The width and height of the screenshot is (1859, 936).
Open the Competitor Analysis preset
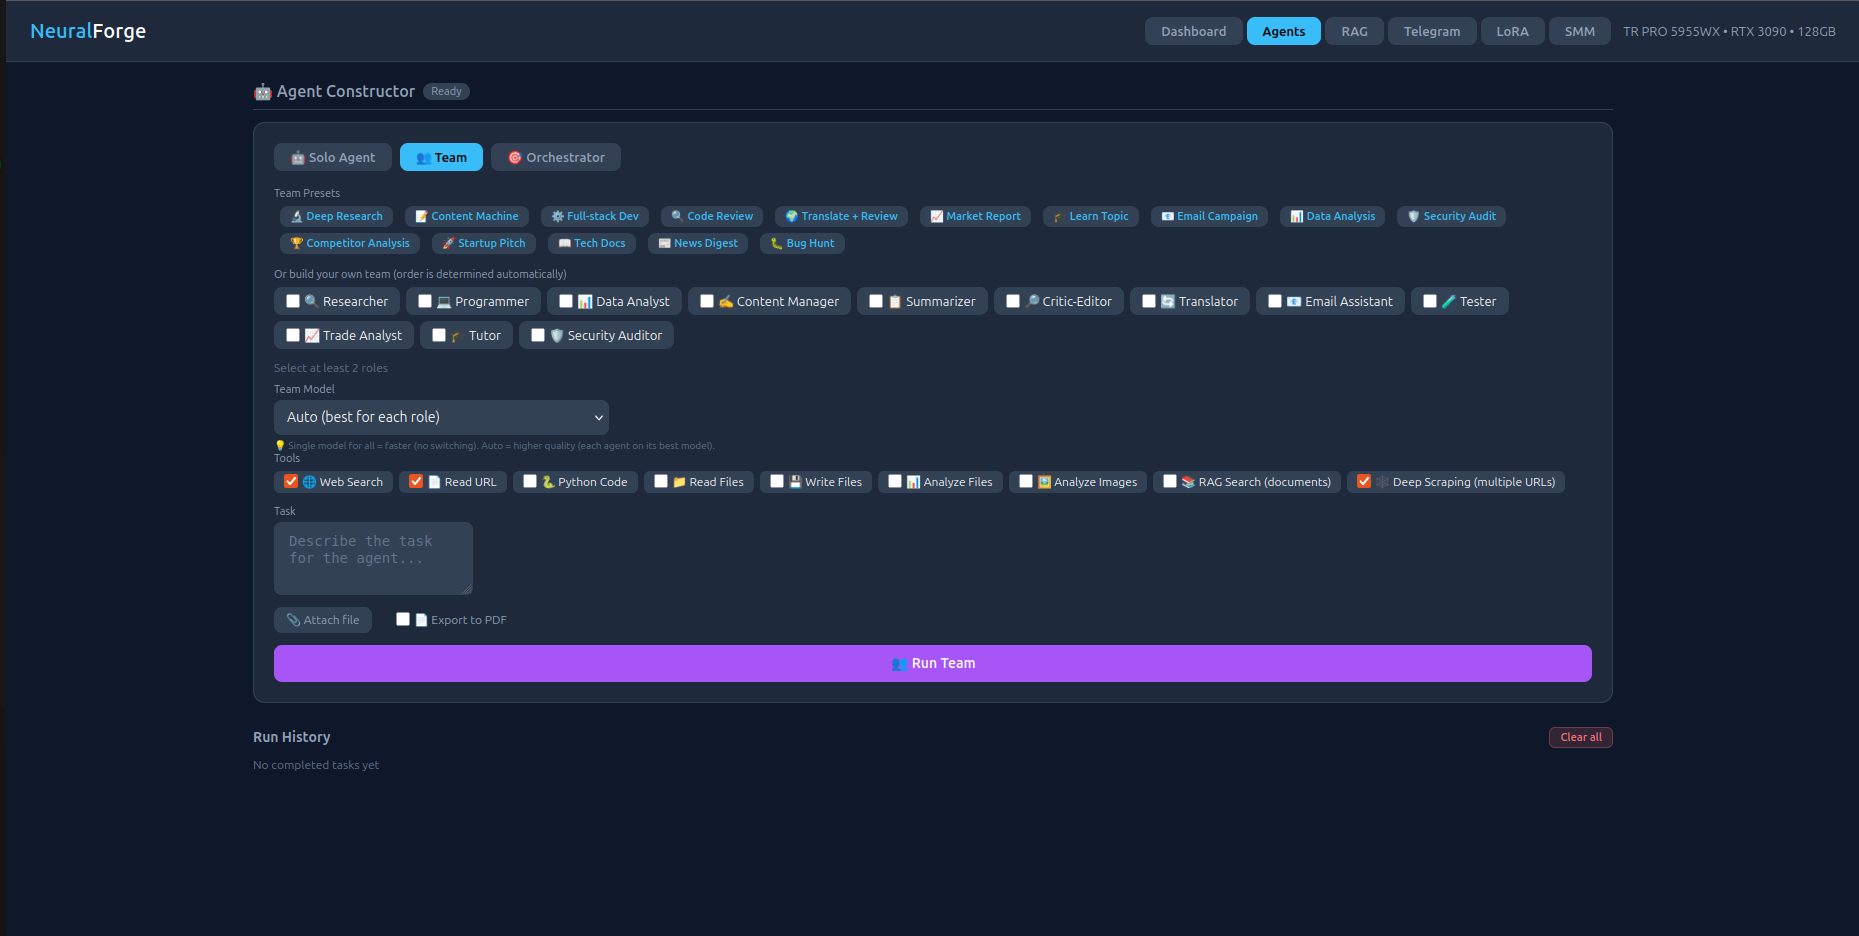[x=349, y=243]
